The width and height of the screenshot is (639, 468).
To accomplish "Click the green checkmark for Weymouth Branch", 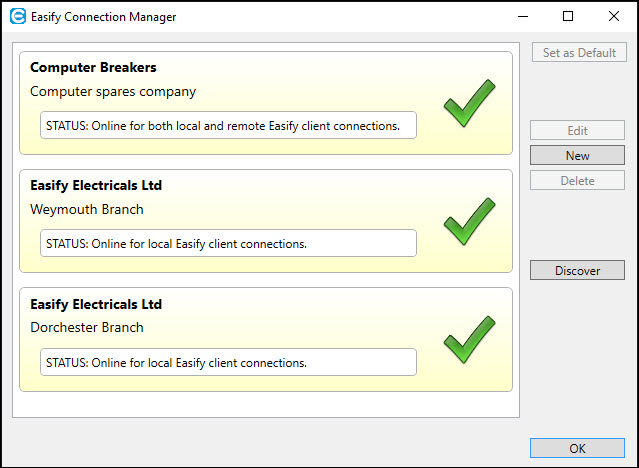I will [469, 221].
